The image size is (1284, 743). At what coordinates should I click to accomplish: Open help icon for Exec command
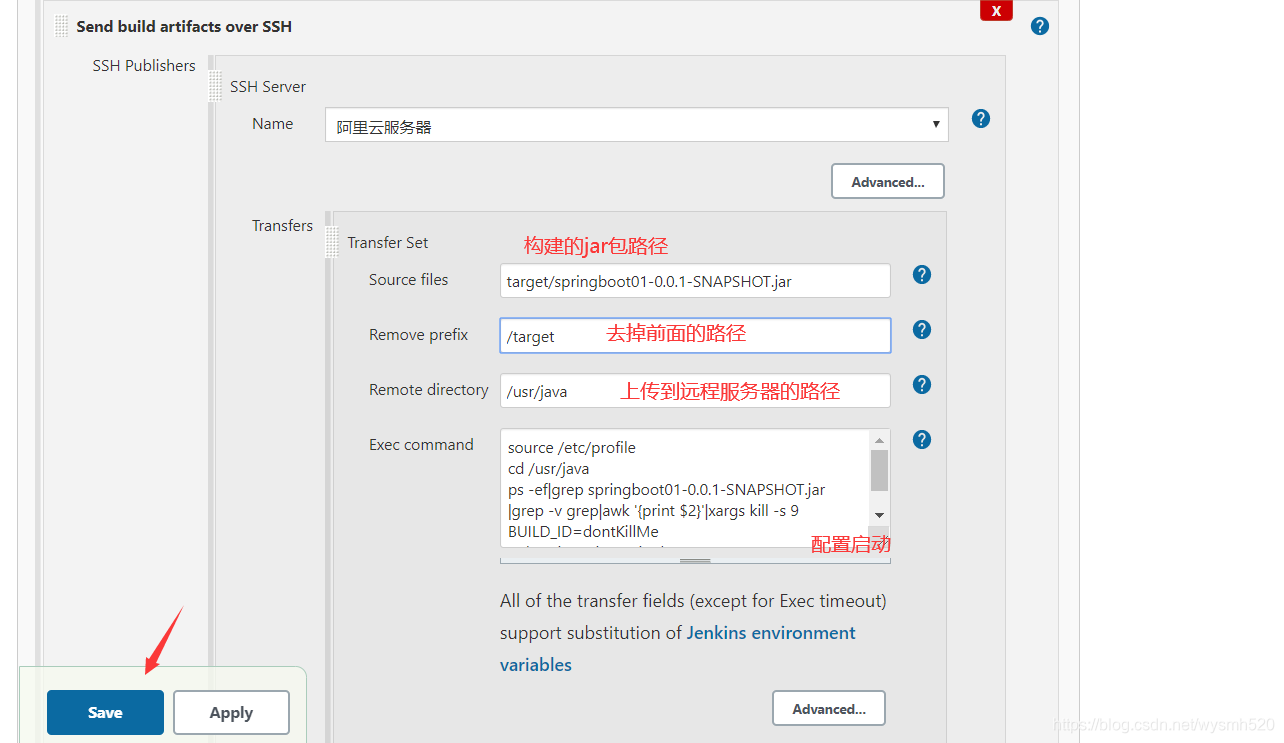922,440
